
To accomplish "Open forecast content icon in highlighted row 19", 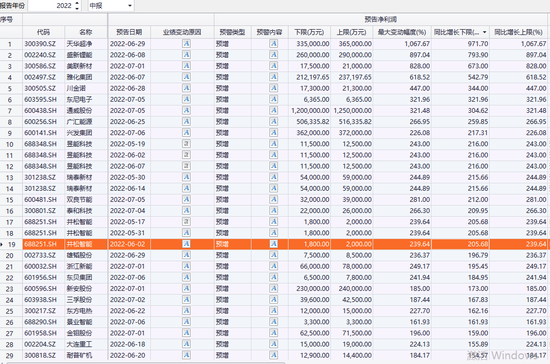I will [x=273, y=244].
